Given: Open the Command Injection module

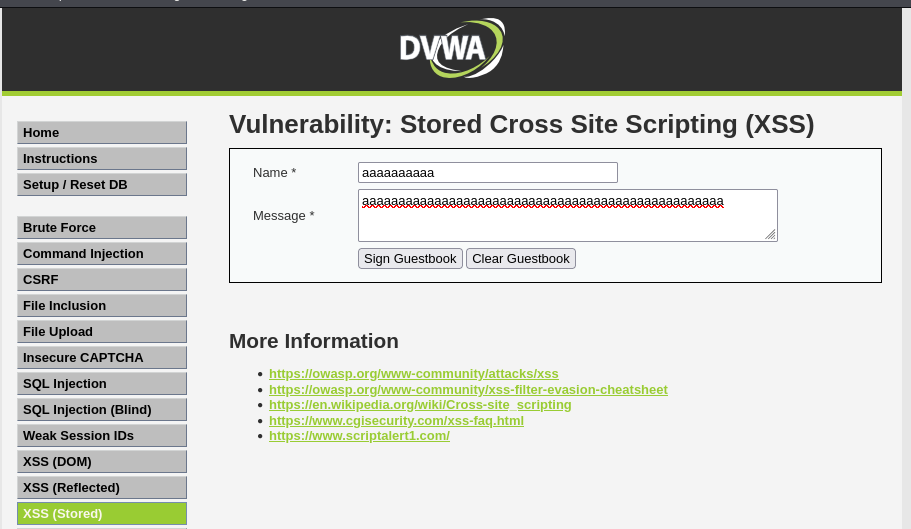Looking at the screenshot, I should [102, 254].
